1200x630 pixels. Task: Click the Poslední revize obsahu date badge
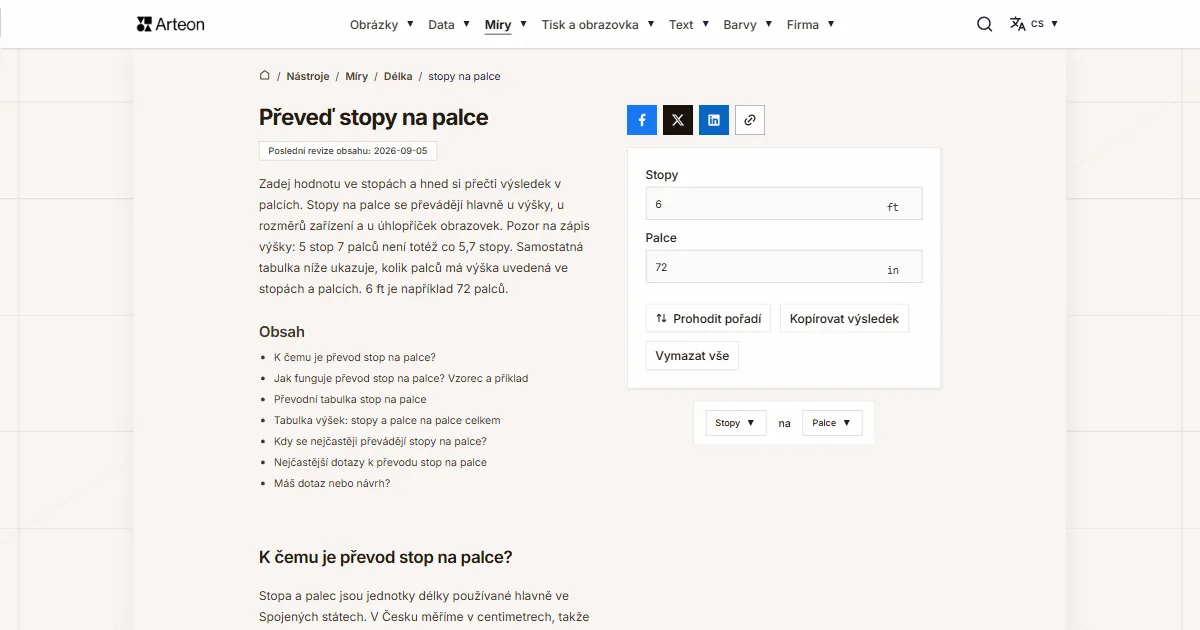pos(348,151)
